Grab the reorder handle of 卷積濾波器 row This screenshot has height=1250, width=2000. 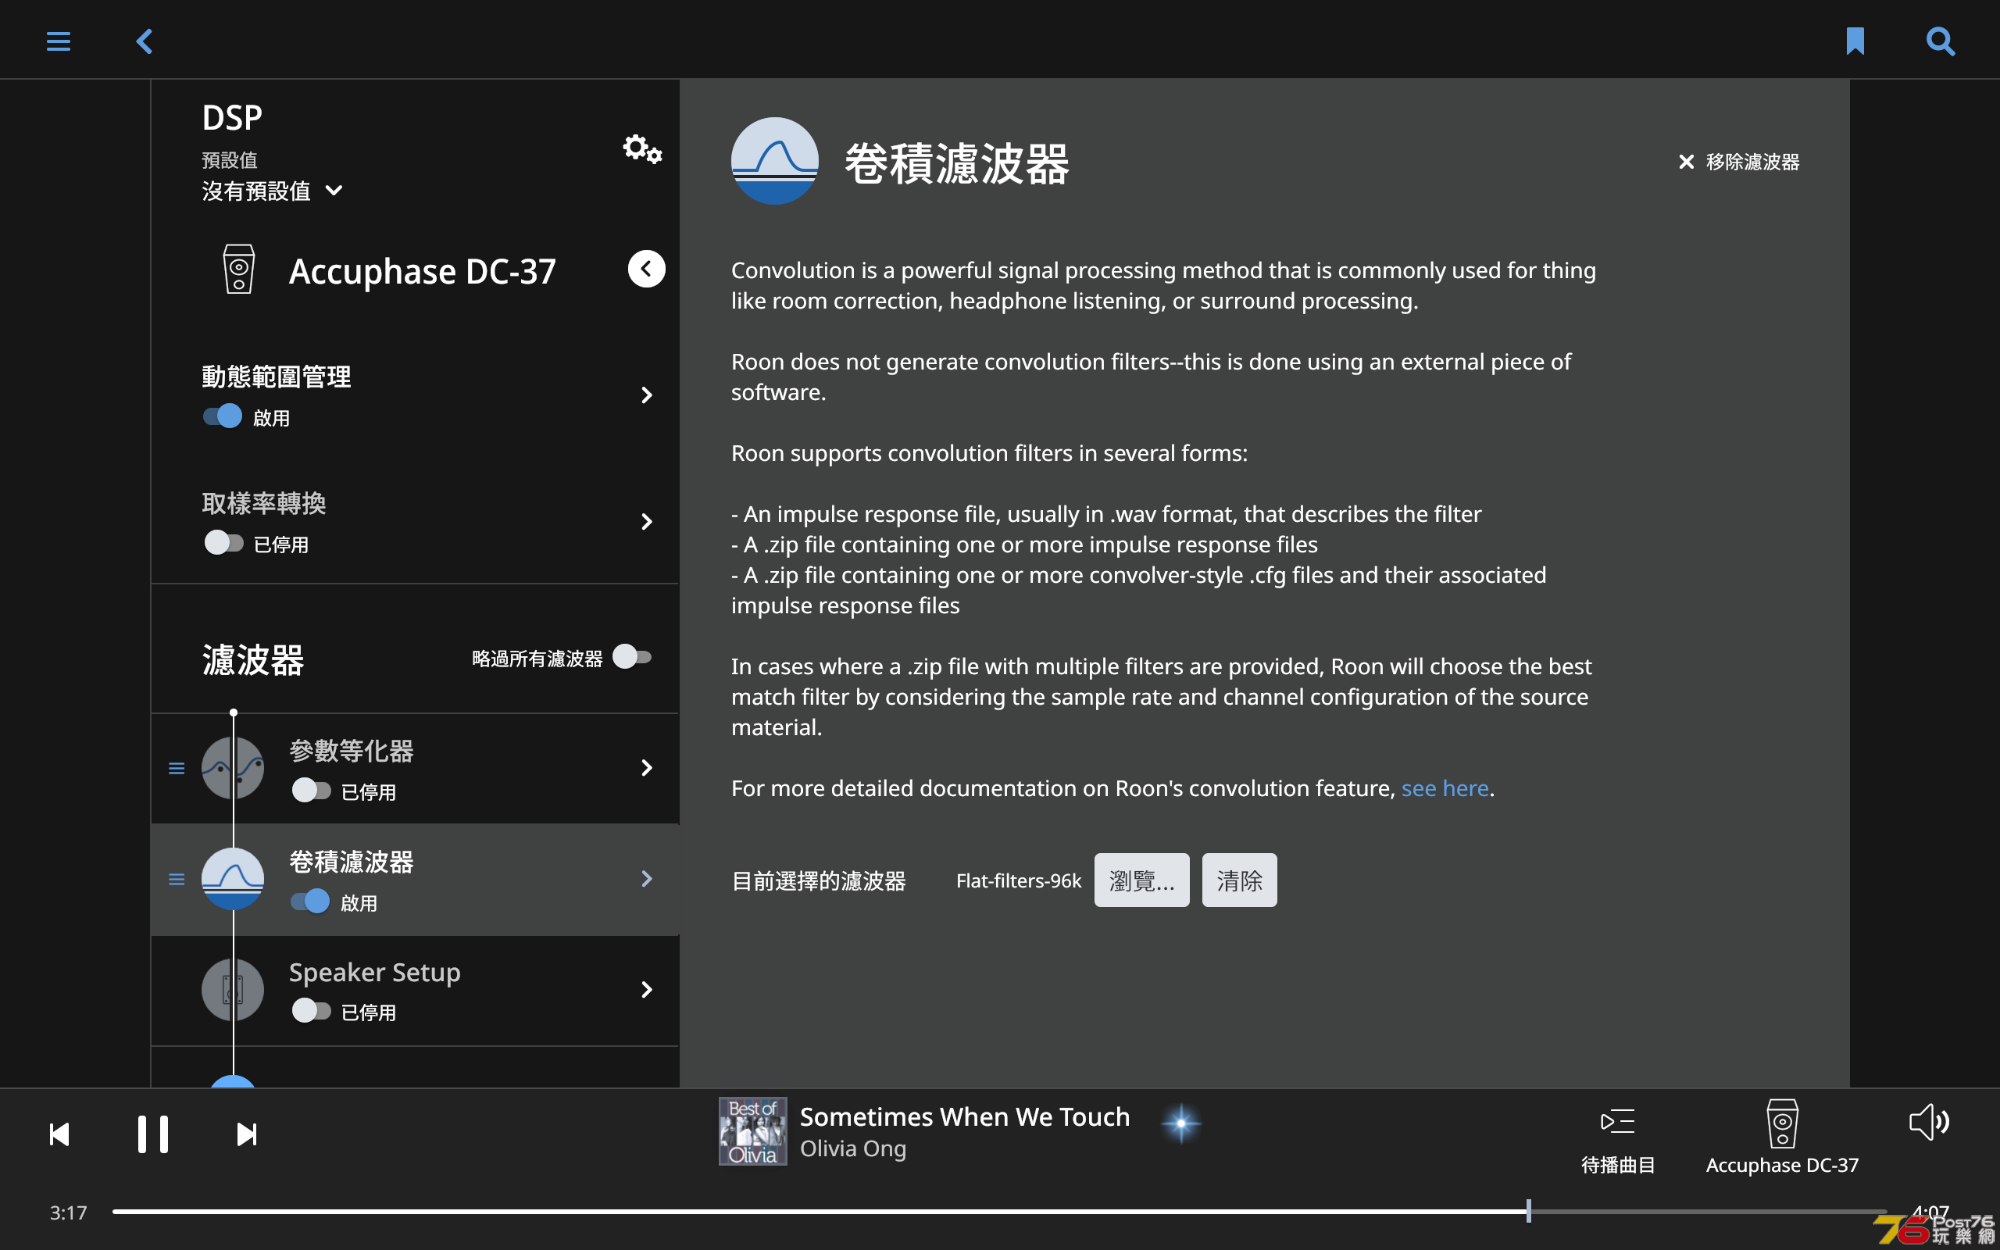177,879
